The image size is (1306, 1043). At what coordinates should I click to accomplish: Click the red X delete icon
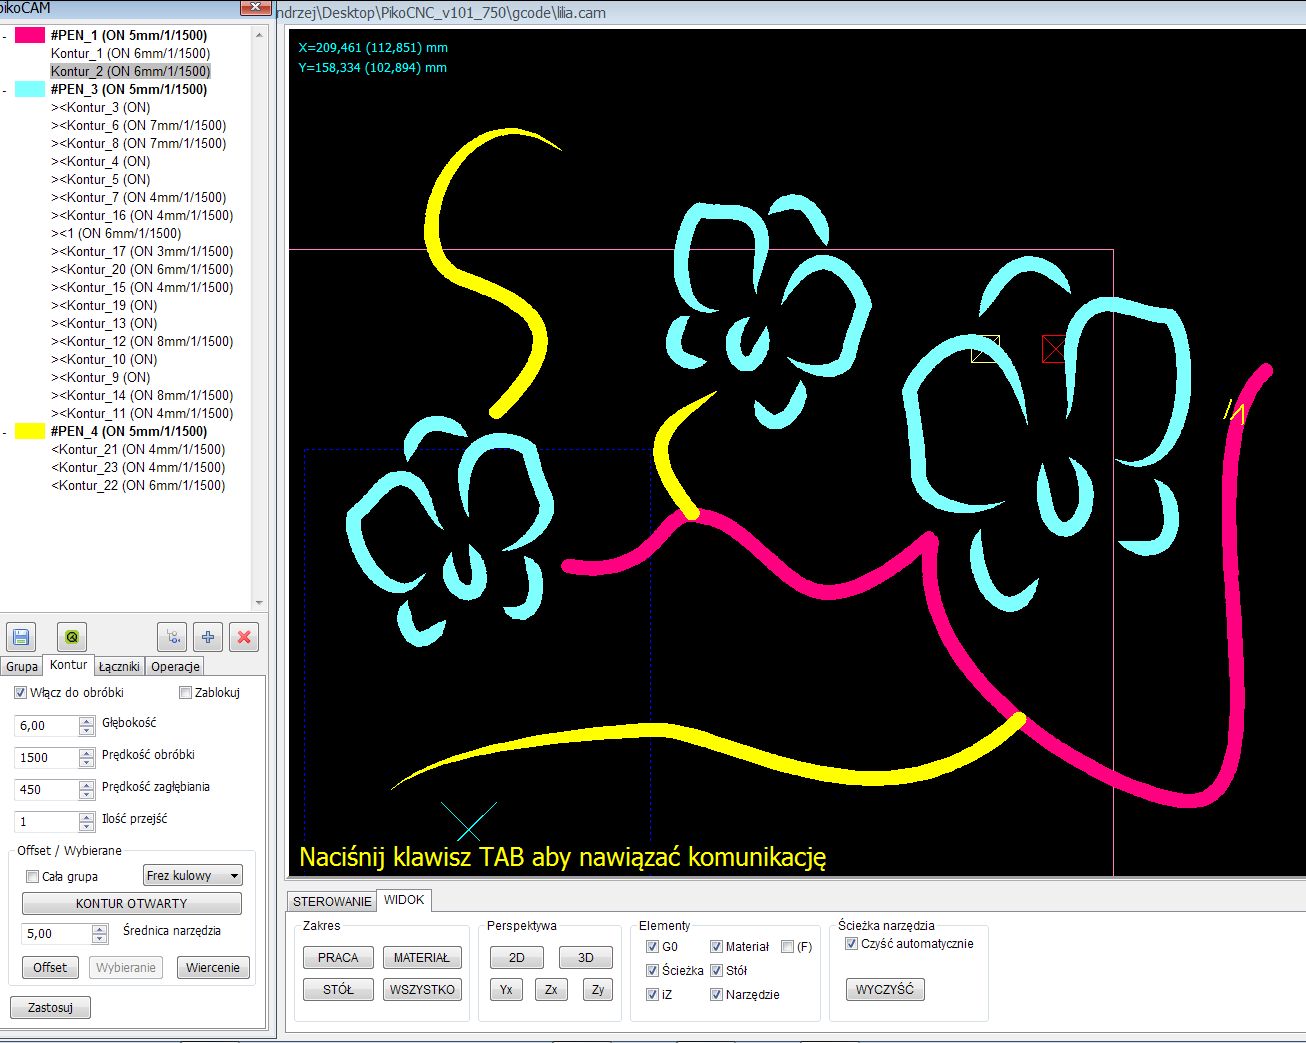pos(244,637)
